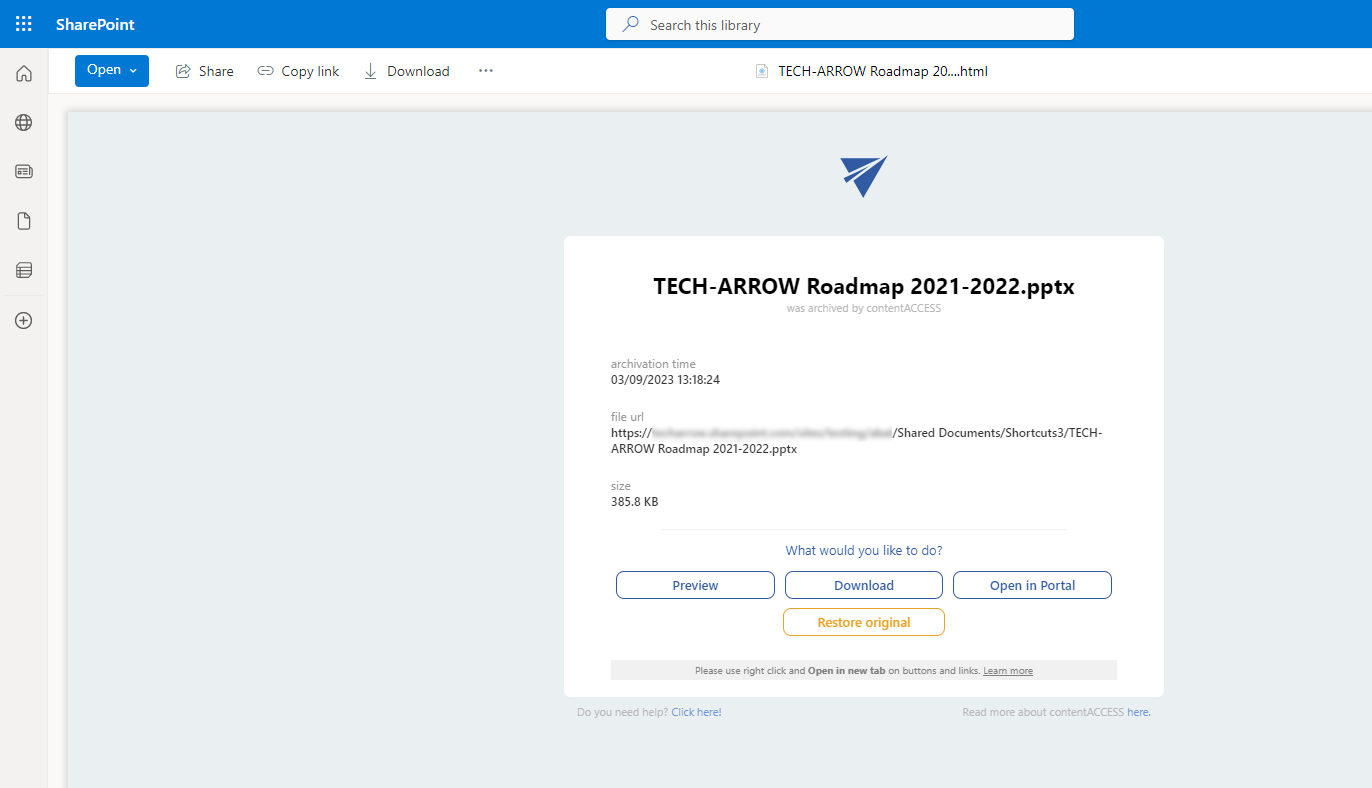Open My lists icon in sidebar
The image size is (1372, 788).
(24, 270)
